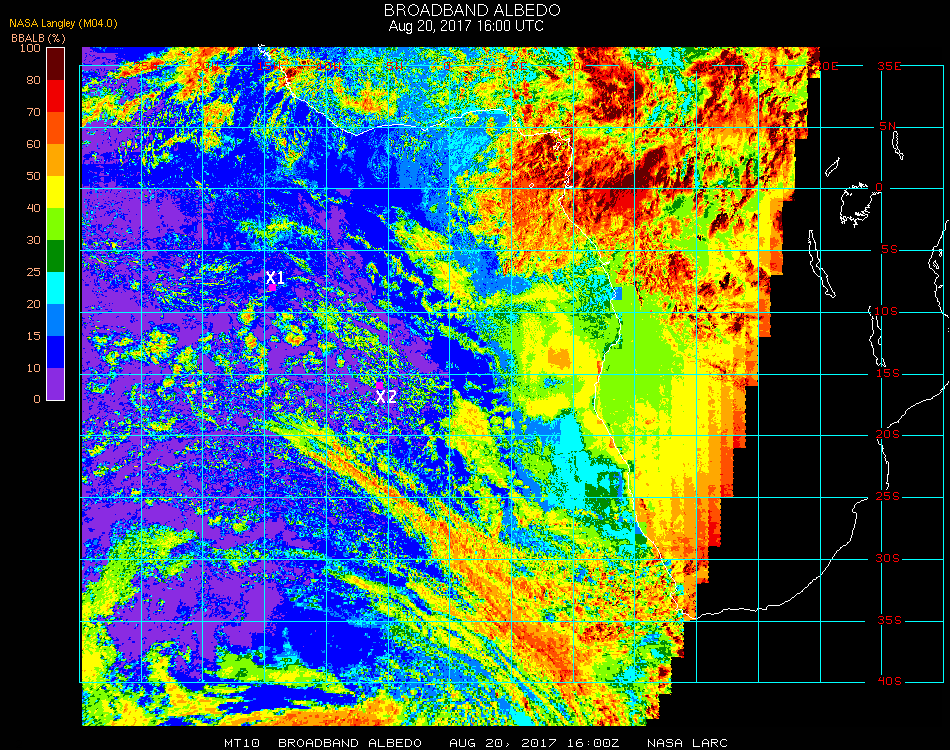
Task: Click the bottom legend value 0
Action: 37,399
